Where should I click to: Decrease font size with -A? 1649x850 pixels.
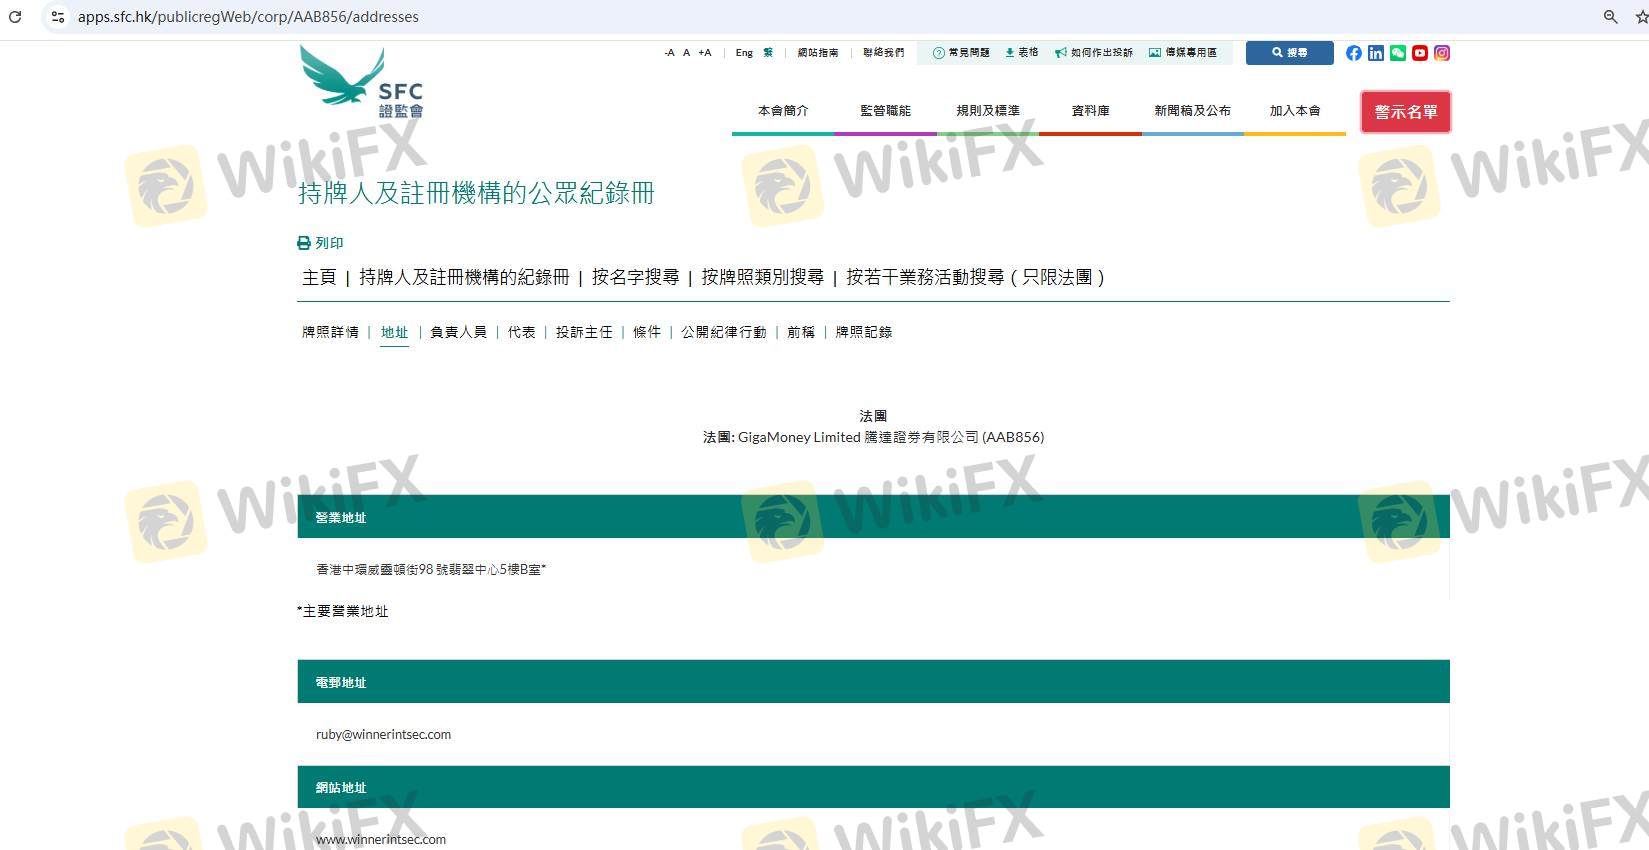[x=669, y=53]
